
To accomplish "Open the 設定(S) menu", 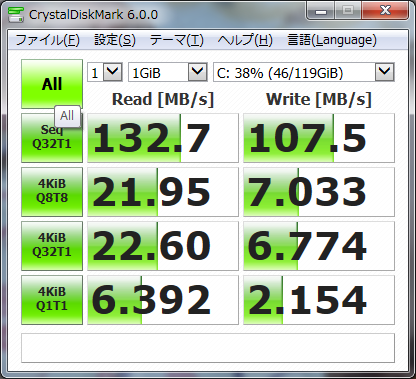I will [x=115, y=40].
